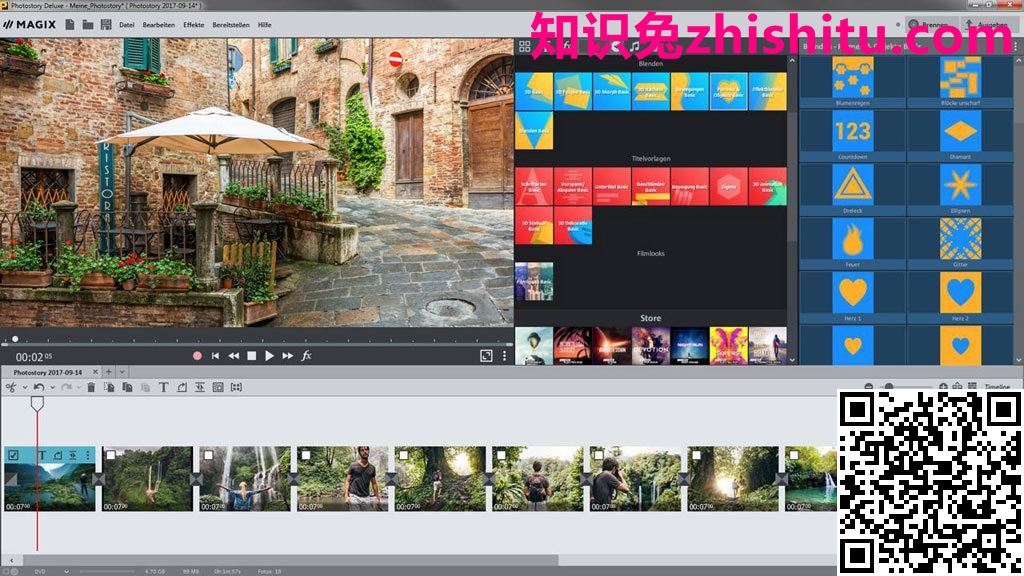Select the Blenden Basic tile
1024x576 pixels.
[534, 131]
